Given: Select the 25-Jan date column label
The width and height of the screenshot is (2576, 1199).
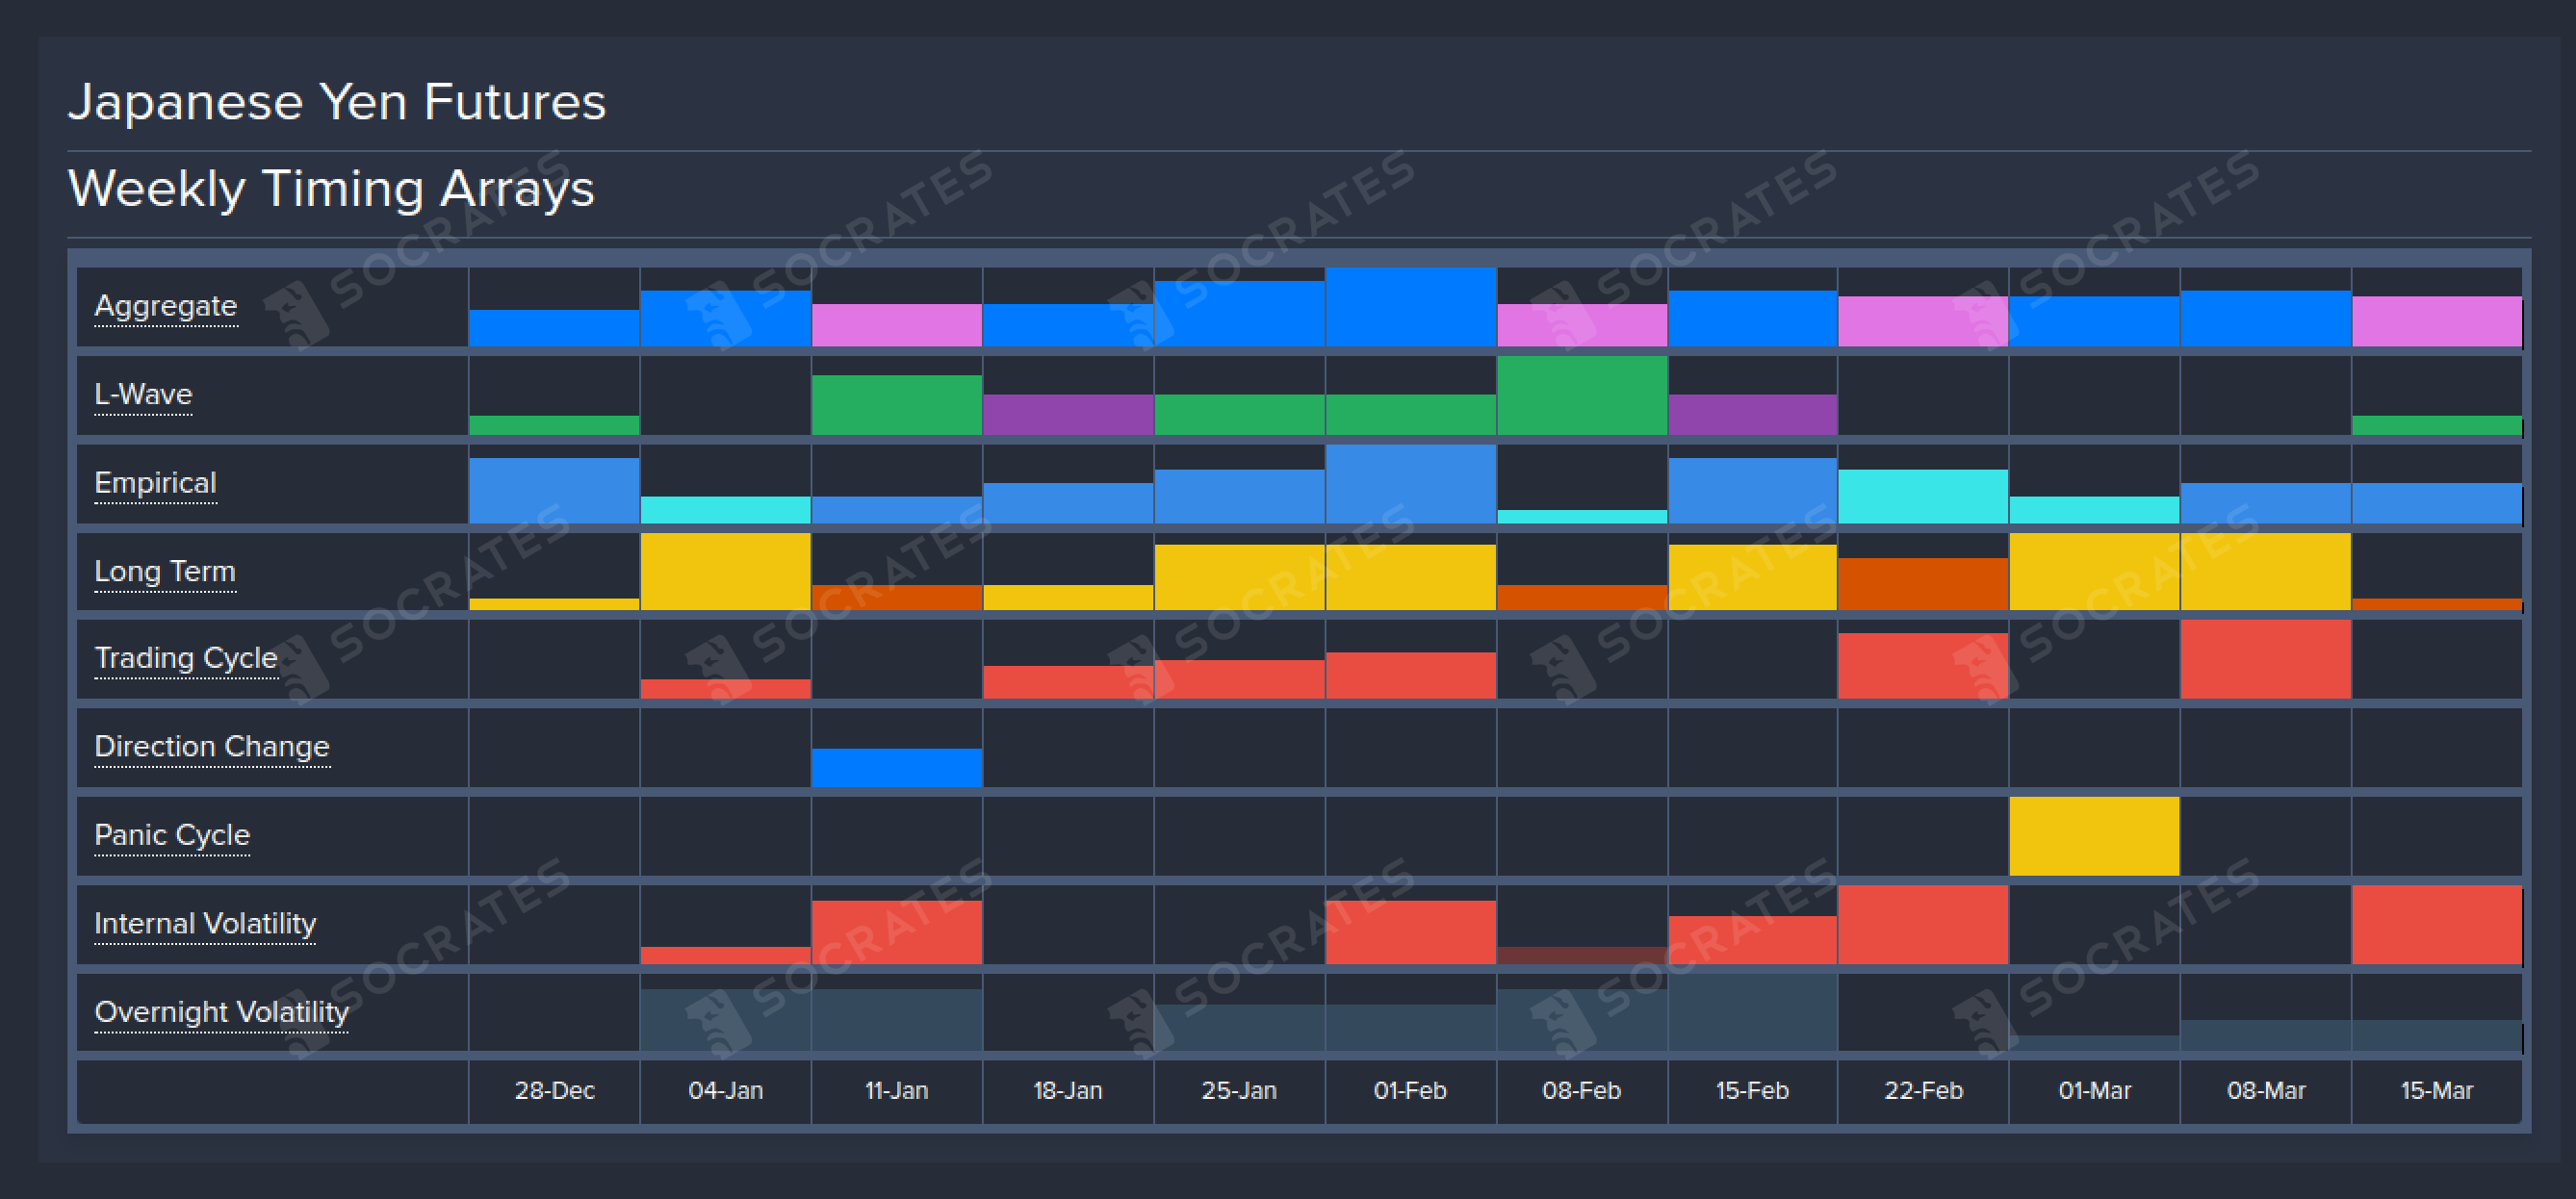Looking at the screenshot, I should tap(1239, 1090).
